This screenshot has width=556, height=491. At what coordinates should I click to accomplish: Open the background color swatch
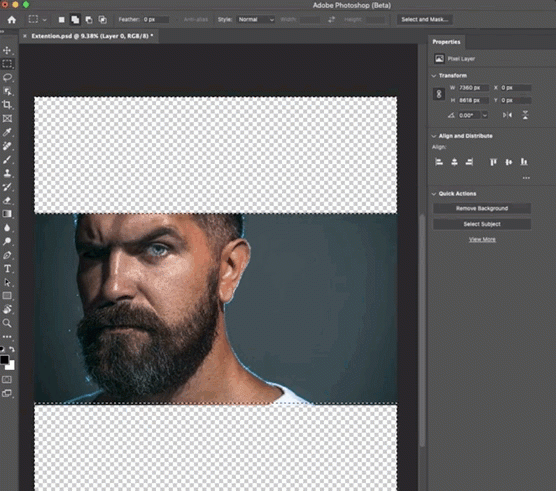(11, 366)
